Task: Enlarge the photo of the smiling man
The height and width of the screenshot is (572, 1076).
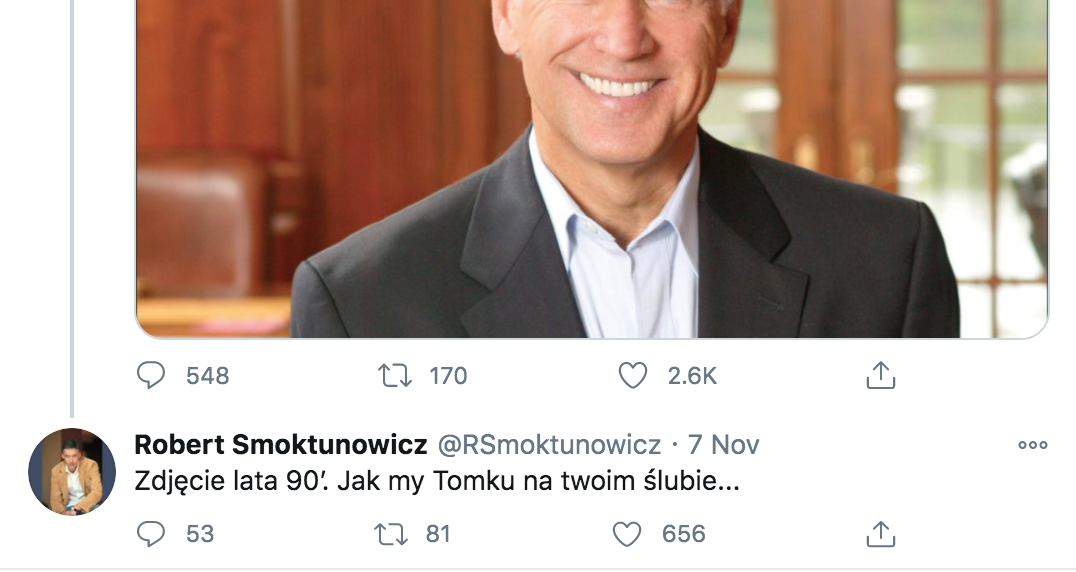Action: coord(592,169)
